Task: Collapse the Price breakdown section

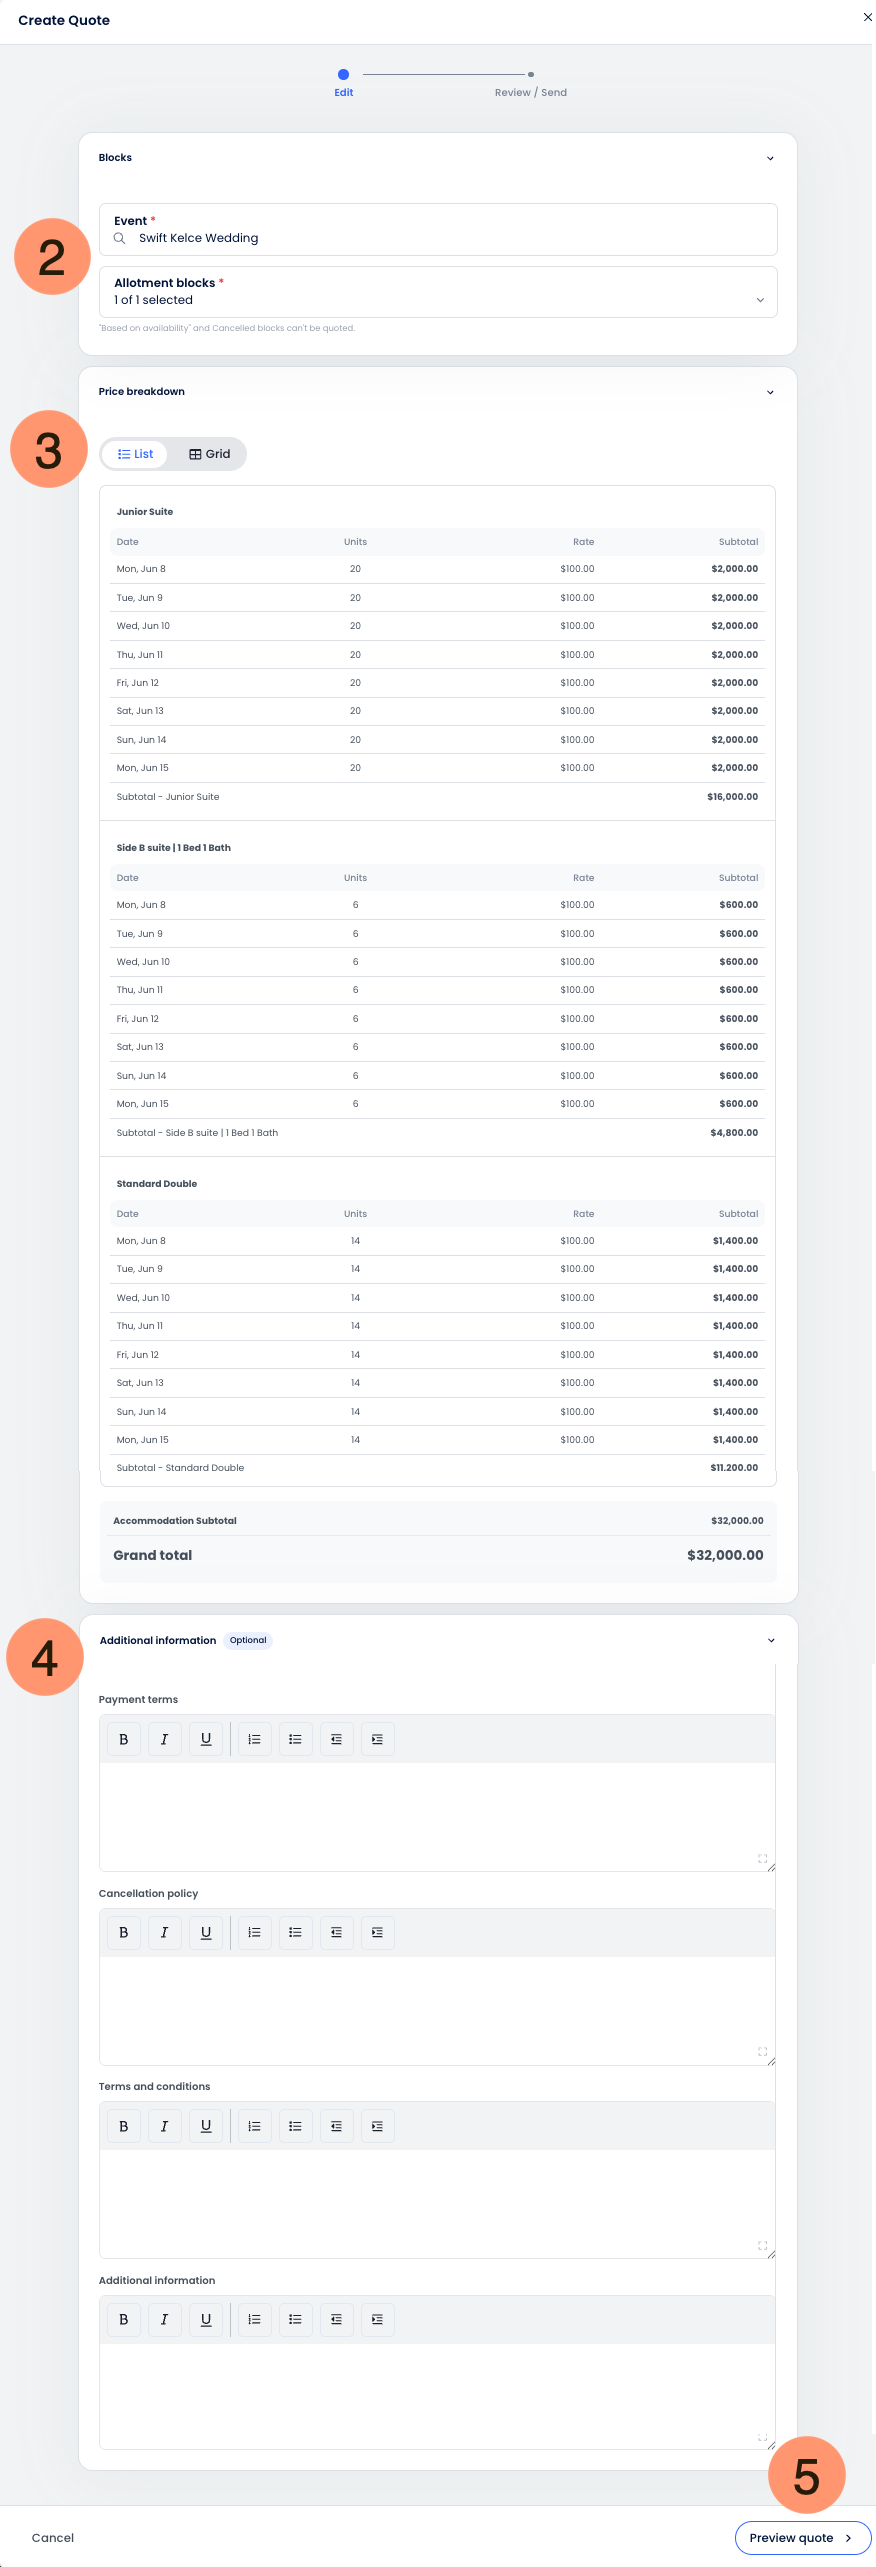Action: [x=770, y=392]
